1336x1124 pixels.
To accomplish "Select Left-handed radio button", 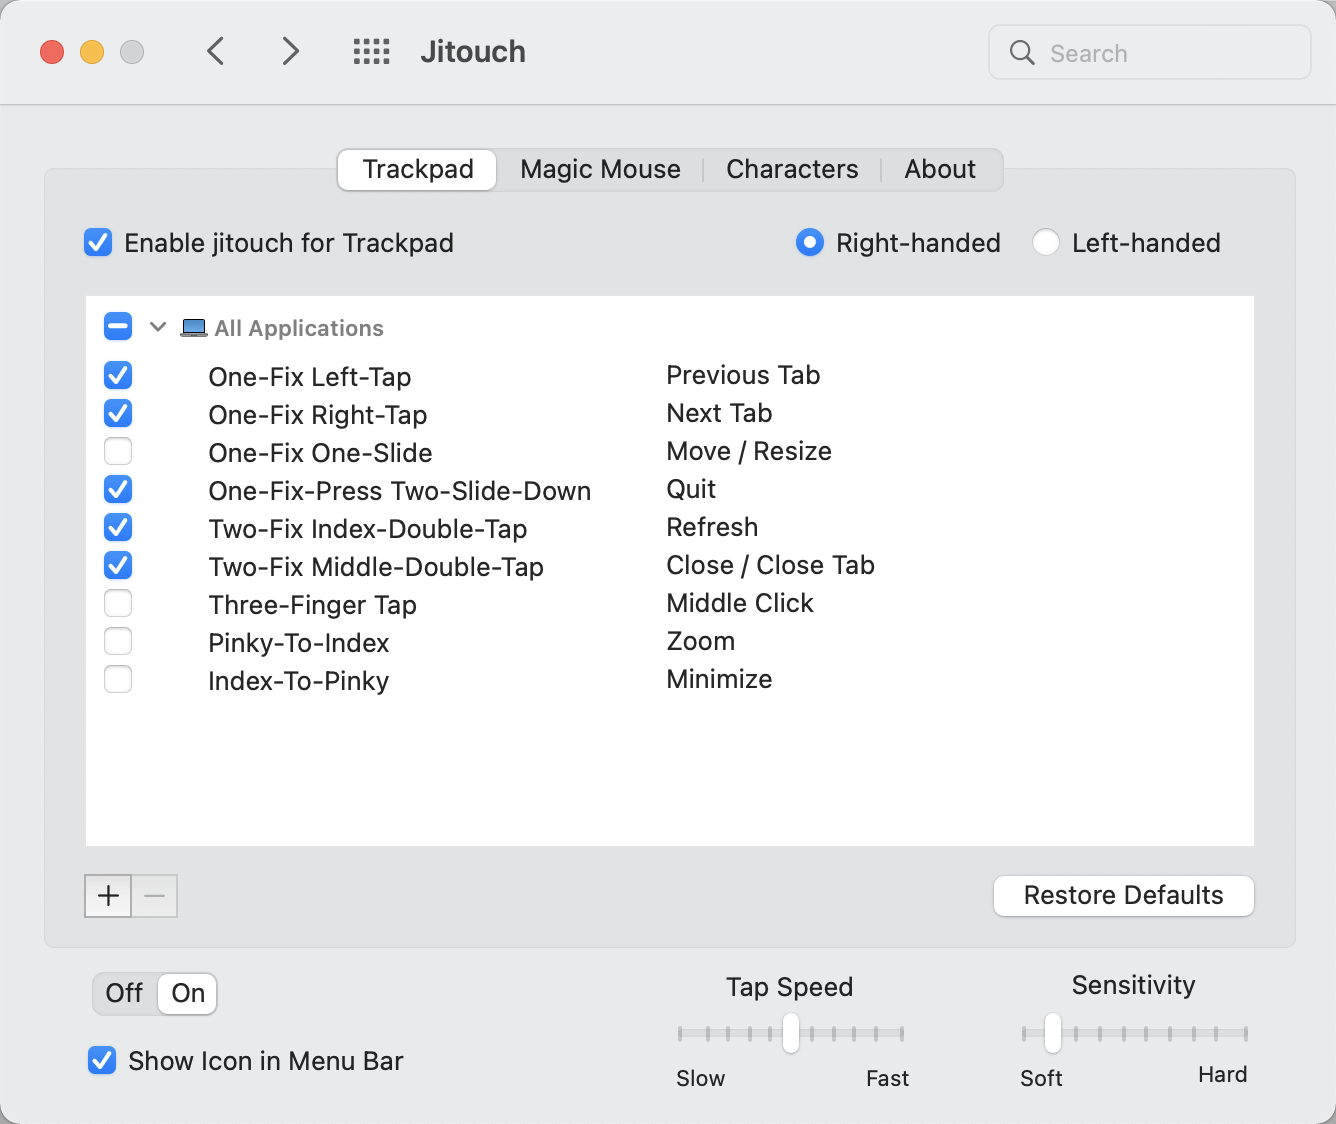I will [x=1046, y=243].
